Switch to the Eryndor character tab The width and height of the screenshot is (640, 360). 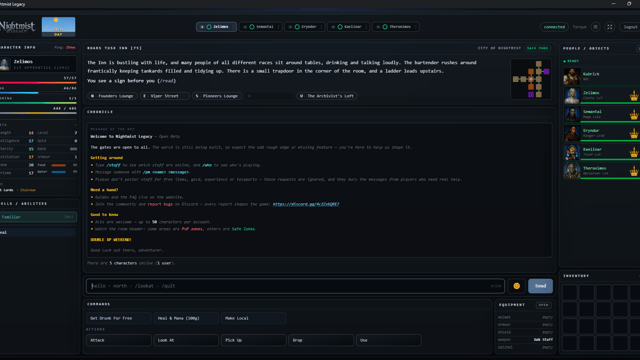304,27
